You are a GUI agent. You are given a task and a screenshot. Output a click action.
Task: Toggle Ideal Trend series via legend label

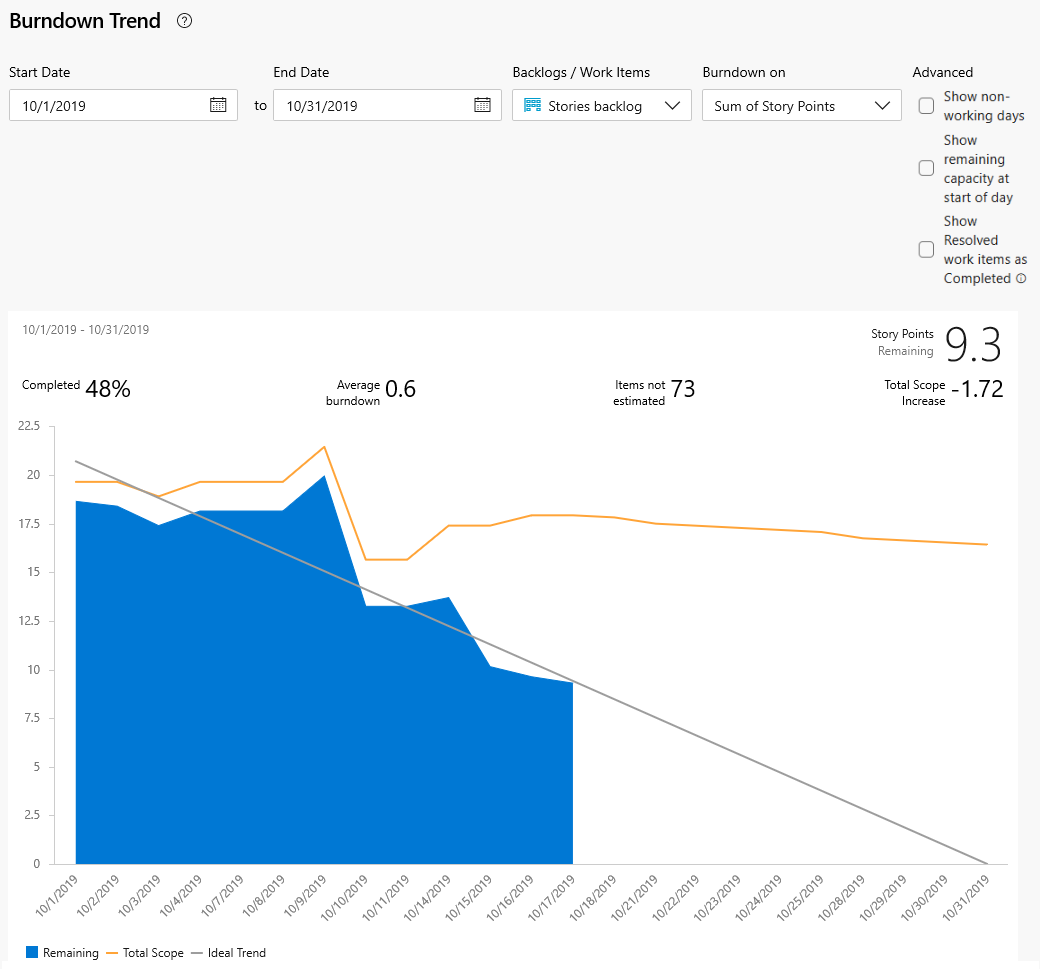[237, 952]
